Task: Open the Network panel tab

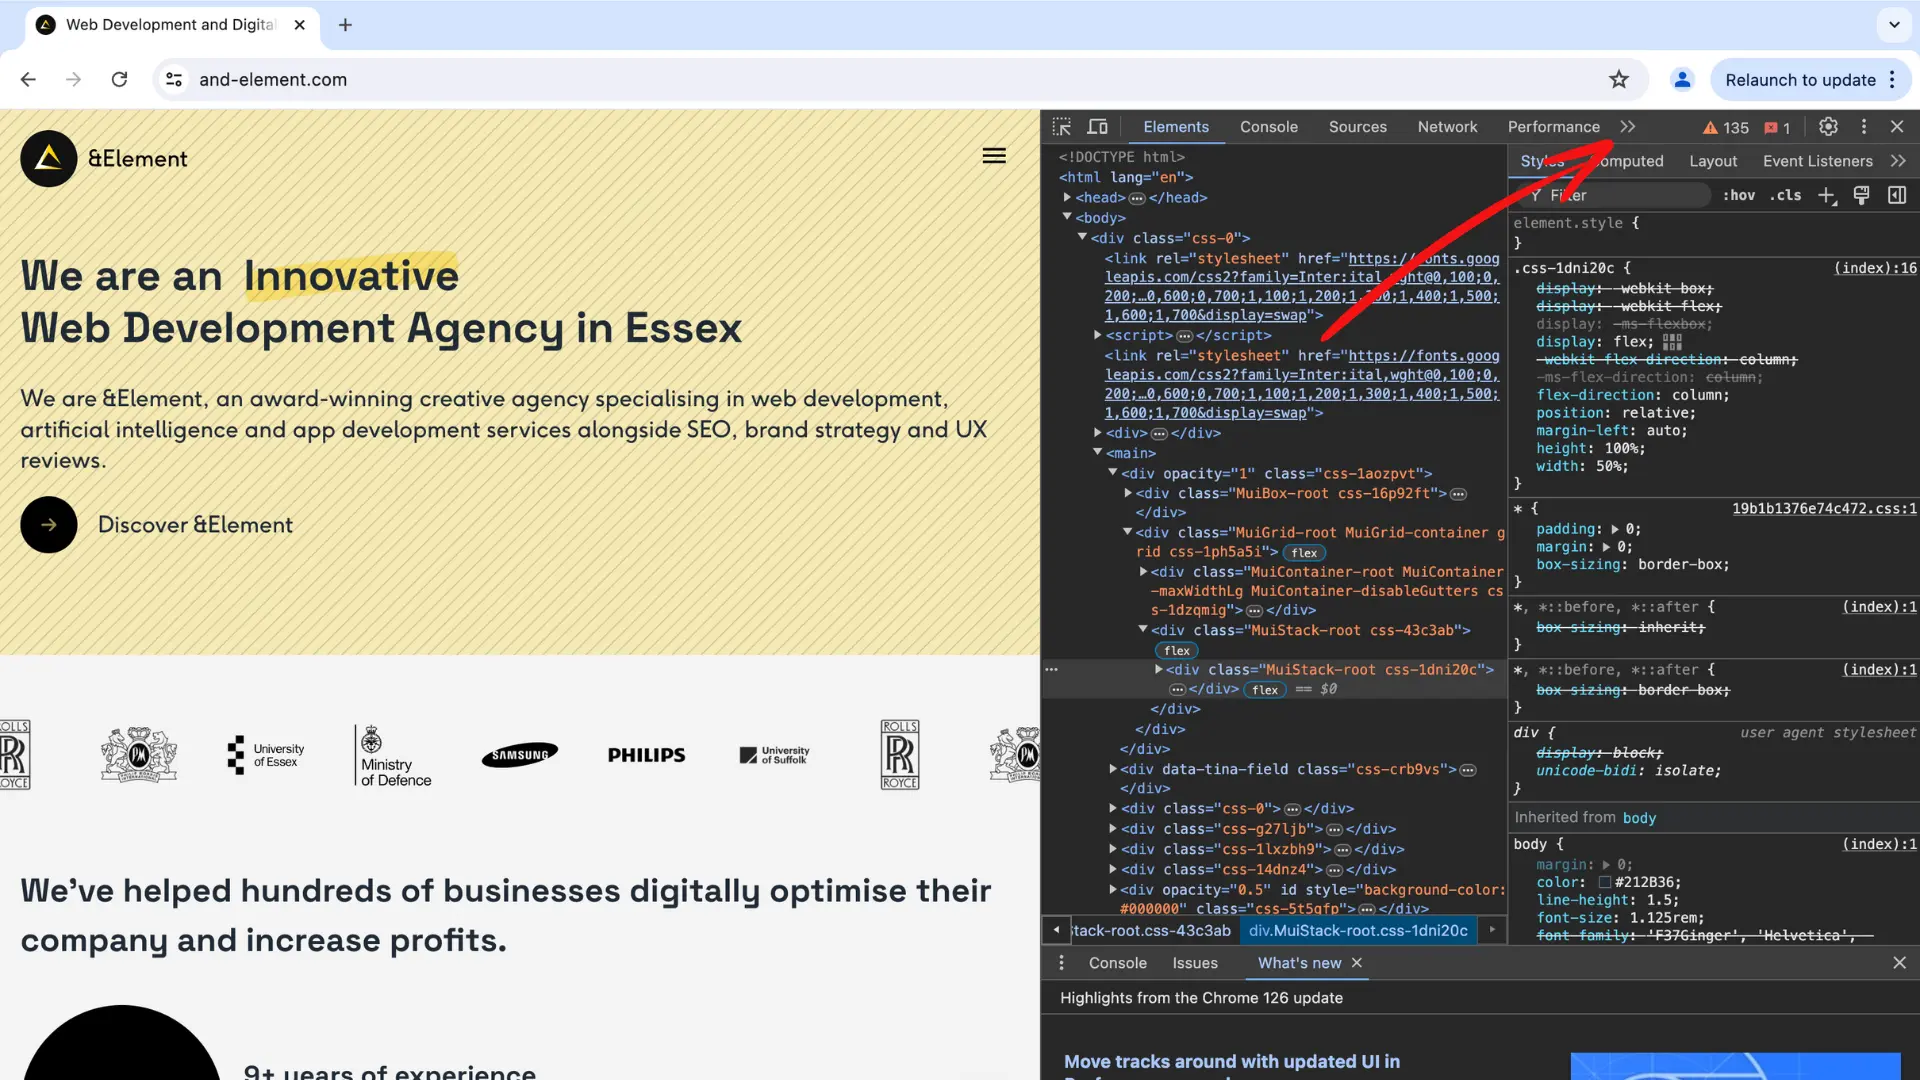Action: pos(1447,127)
